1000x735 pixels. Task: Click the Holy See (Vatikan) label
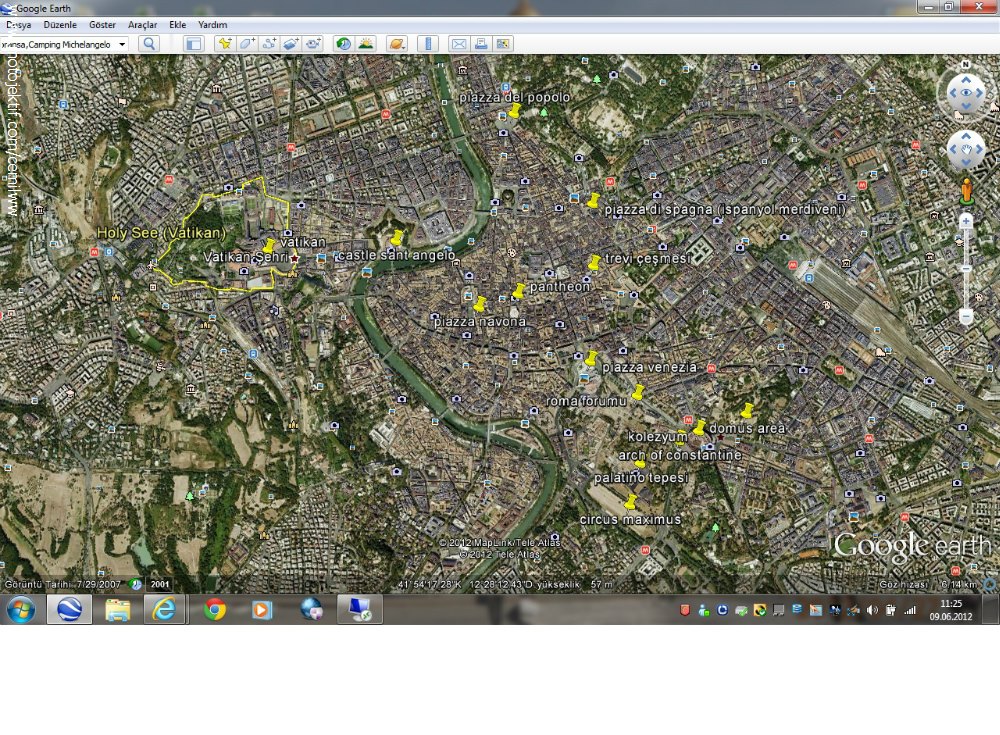click(x=161, y=233)
